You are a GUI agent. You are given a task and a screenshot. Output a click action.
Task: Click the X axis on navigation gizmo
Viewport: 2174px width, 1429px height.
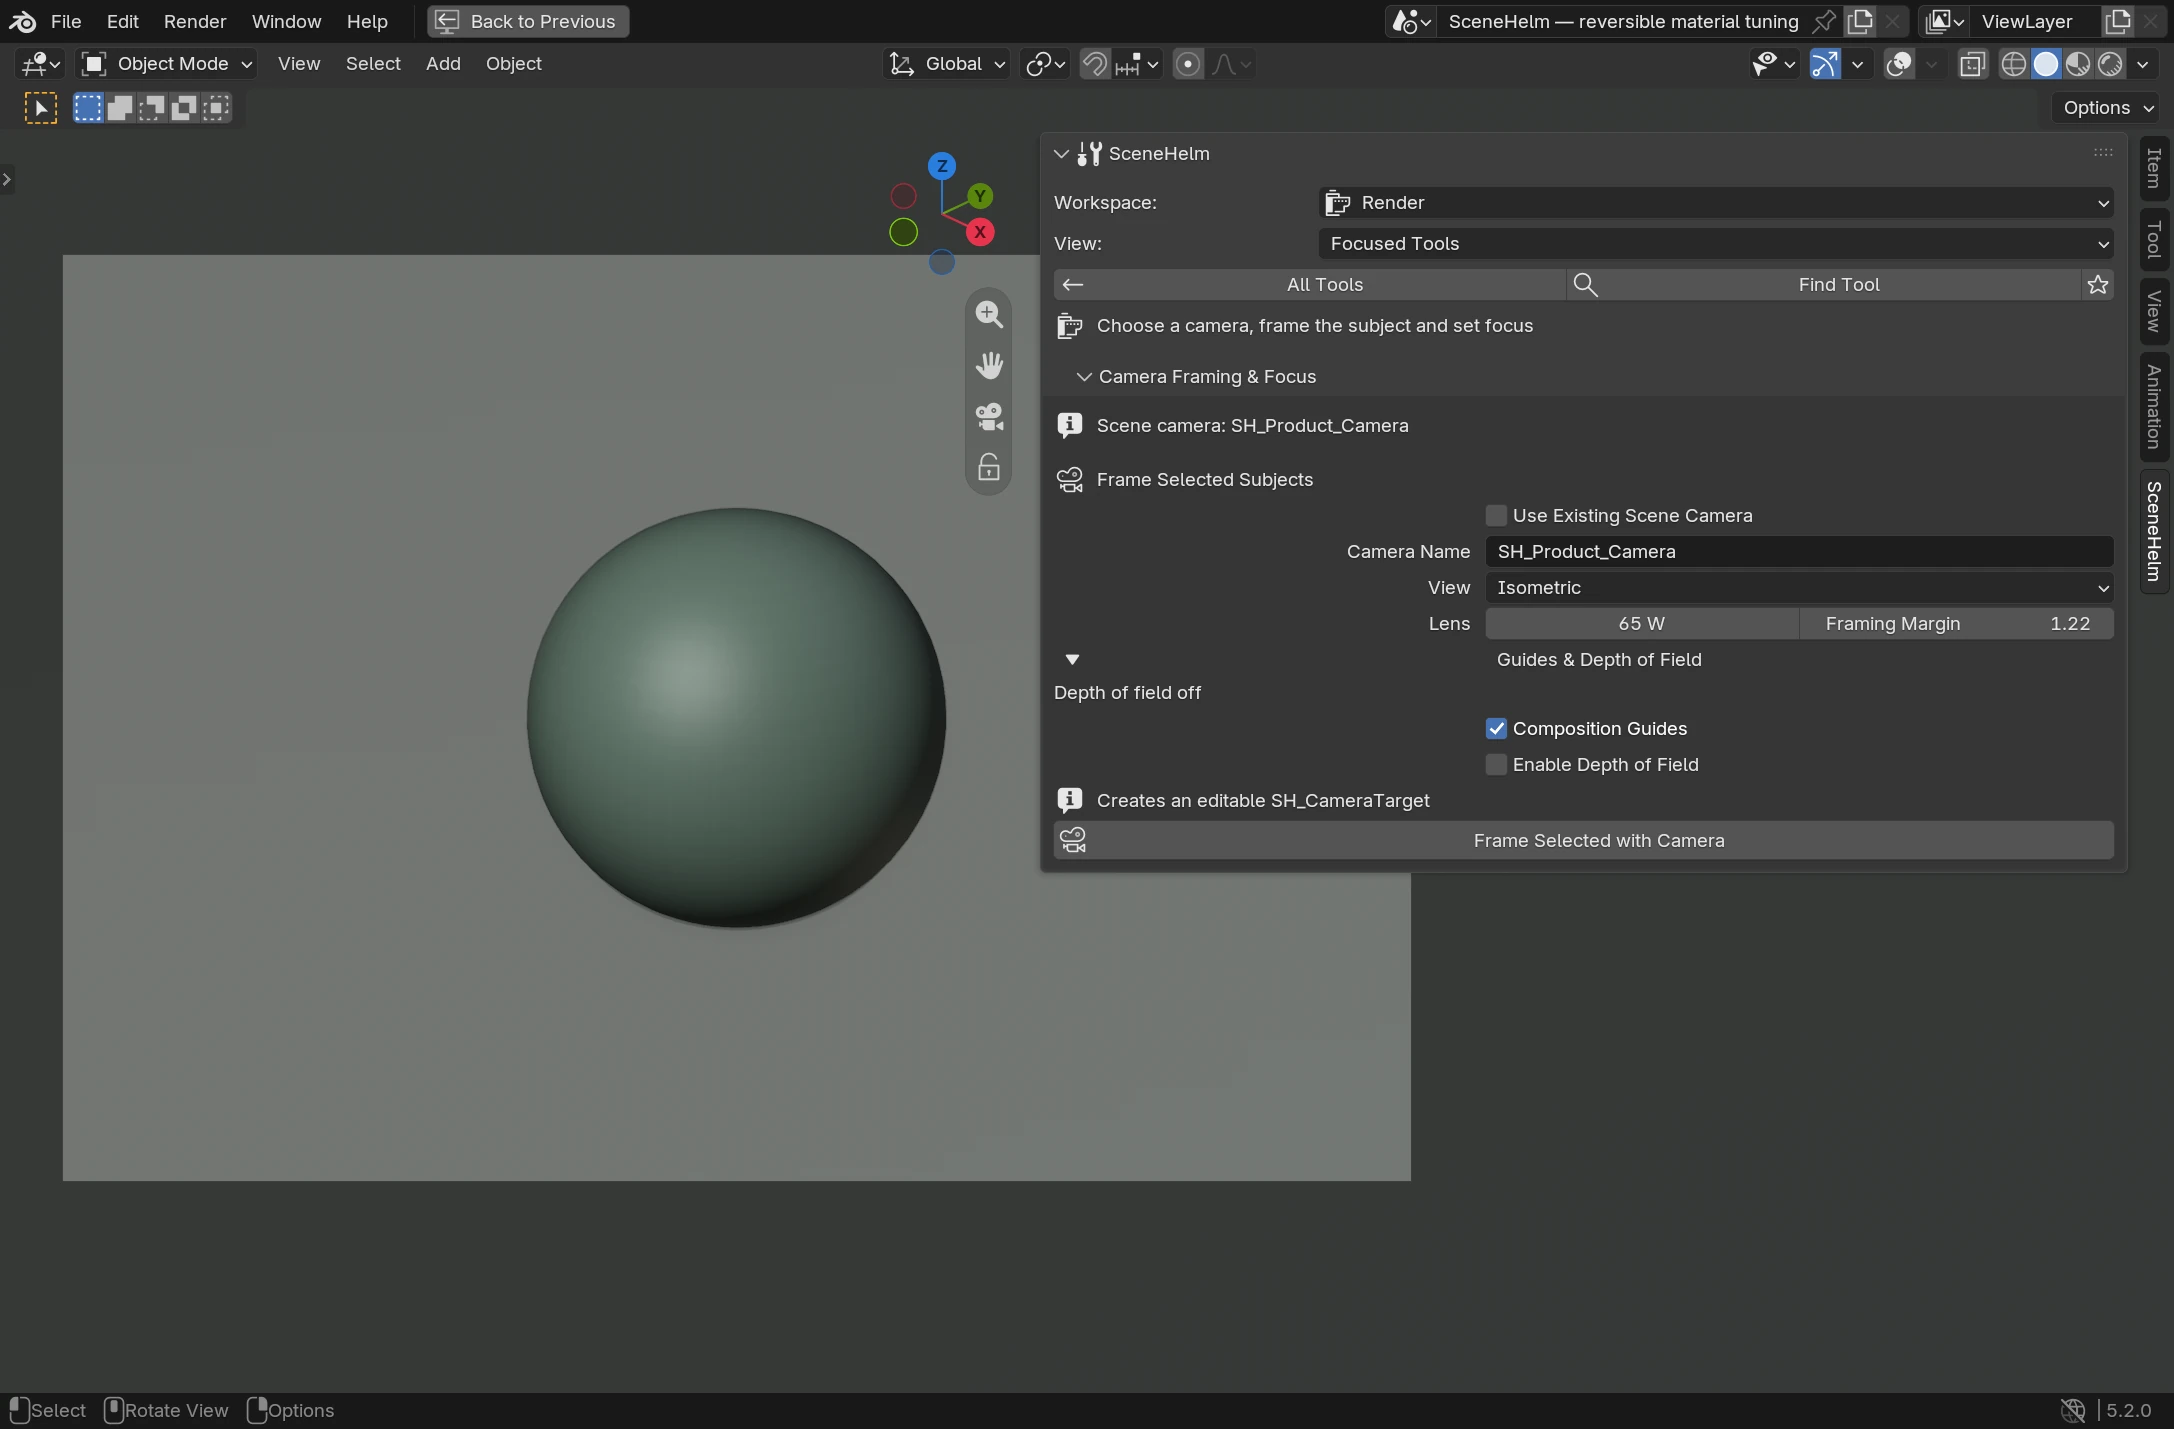980,232
